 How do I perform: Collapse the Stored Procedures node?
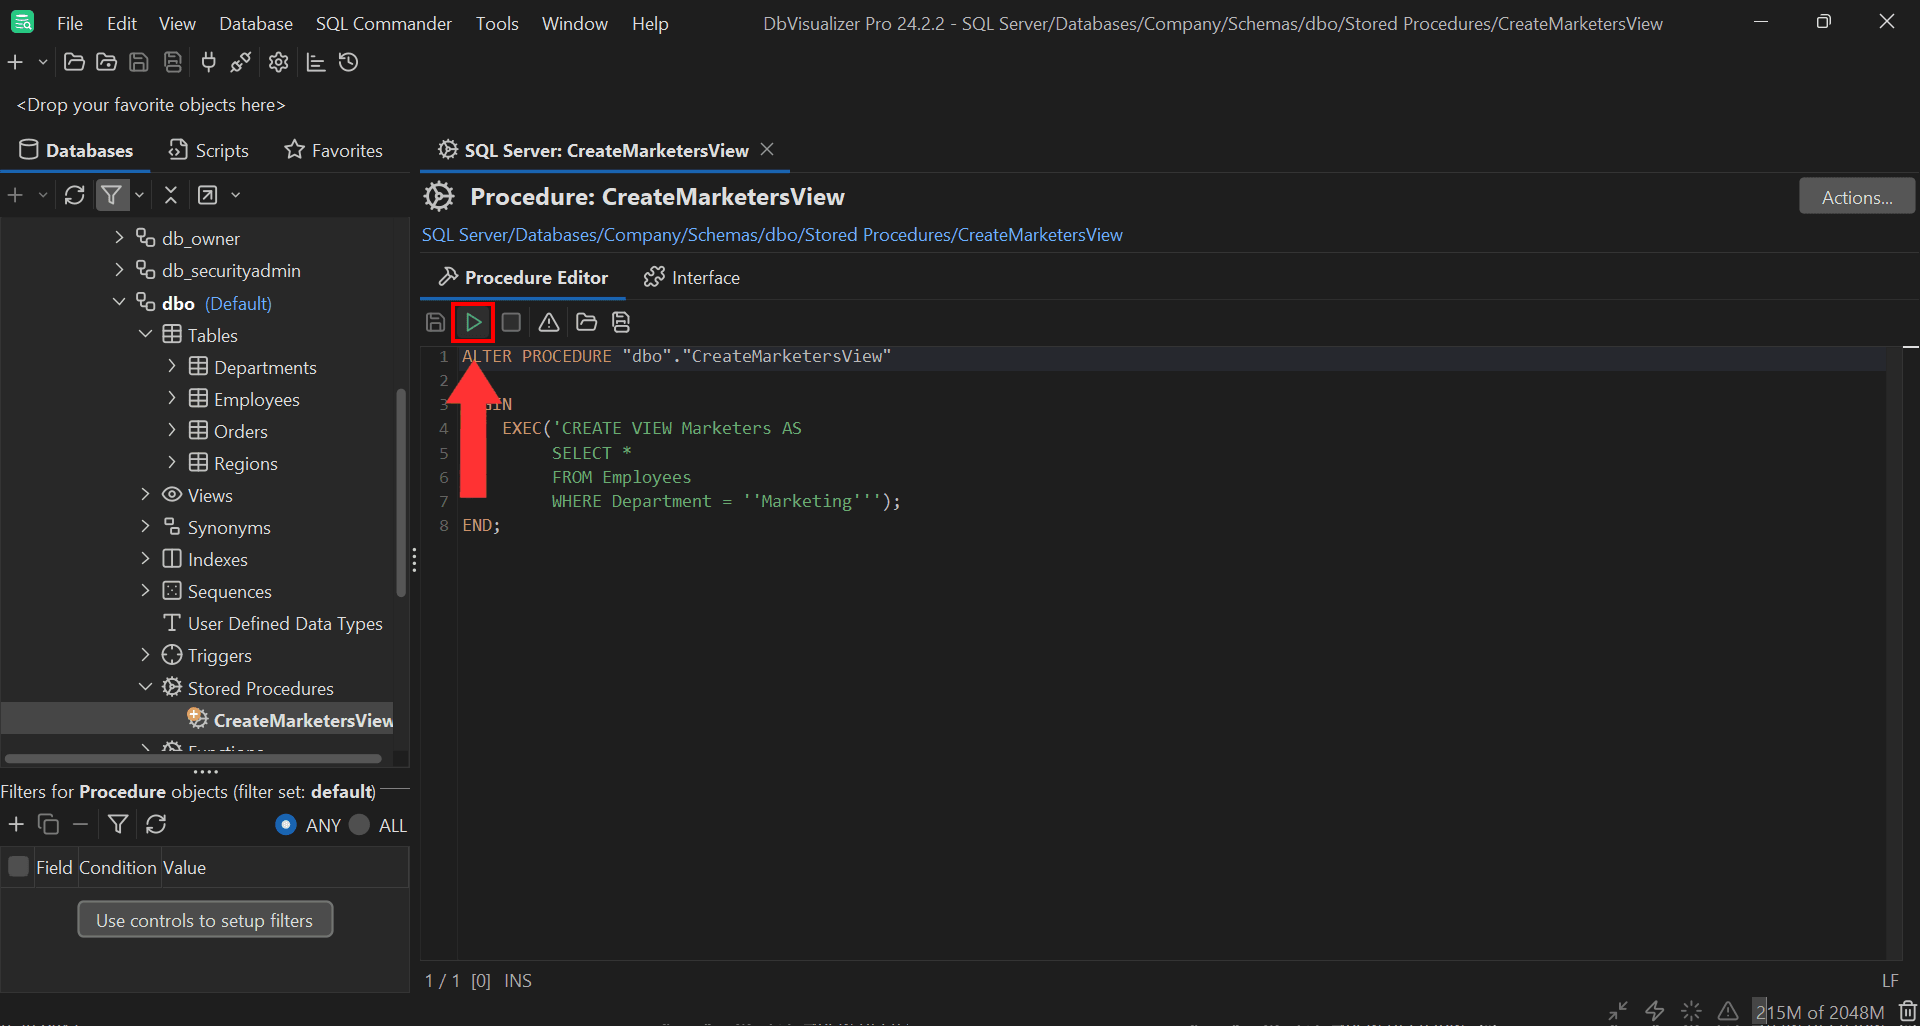point(146,687)
